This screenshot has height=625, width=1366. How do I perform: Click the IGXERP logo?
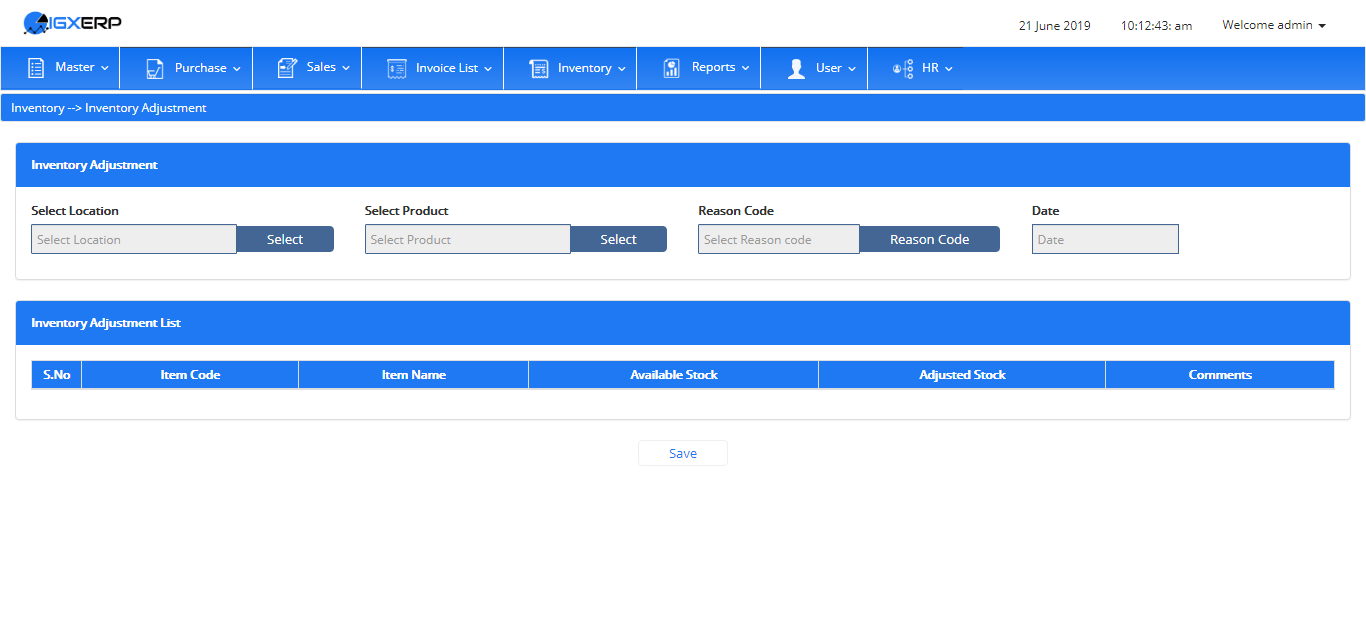72,22
